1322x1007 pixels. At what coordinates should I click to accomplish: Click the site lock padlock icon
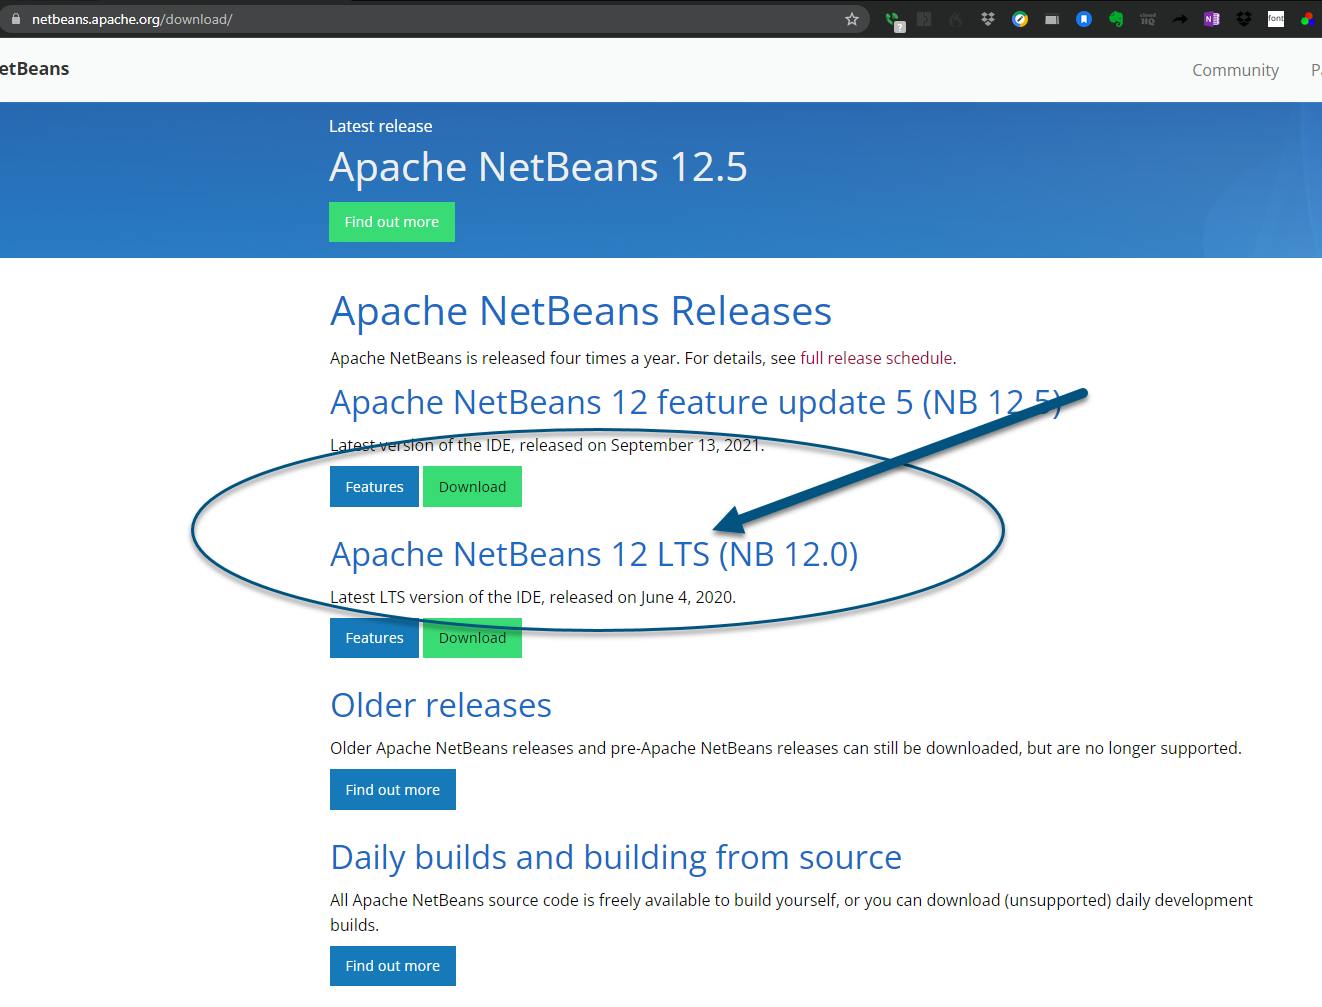click(15, 19)
